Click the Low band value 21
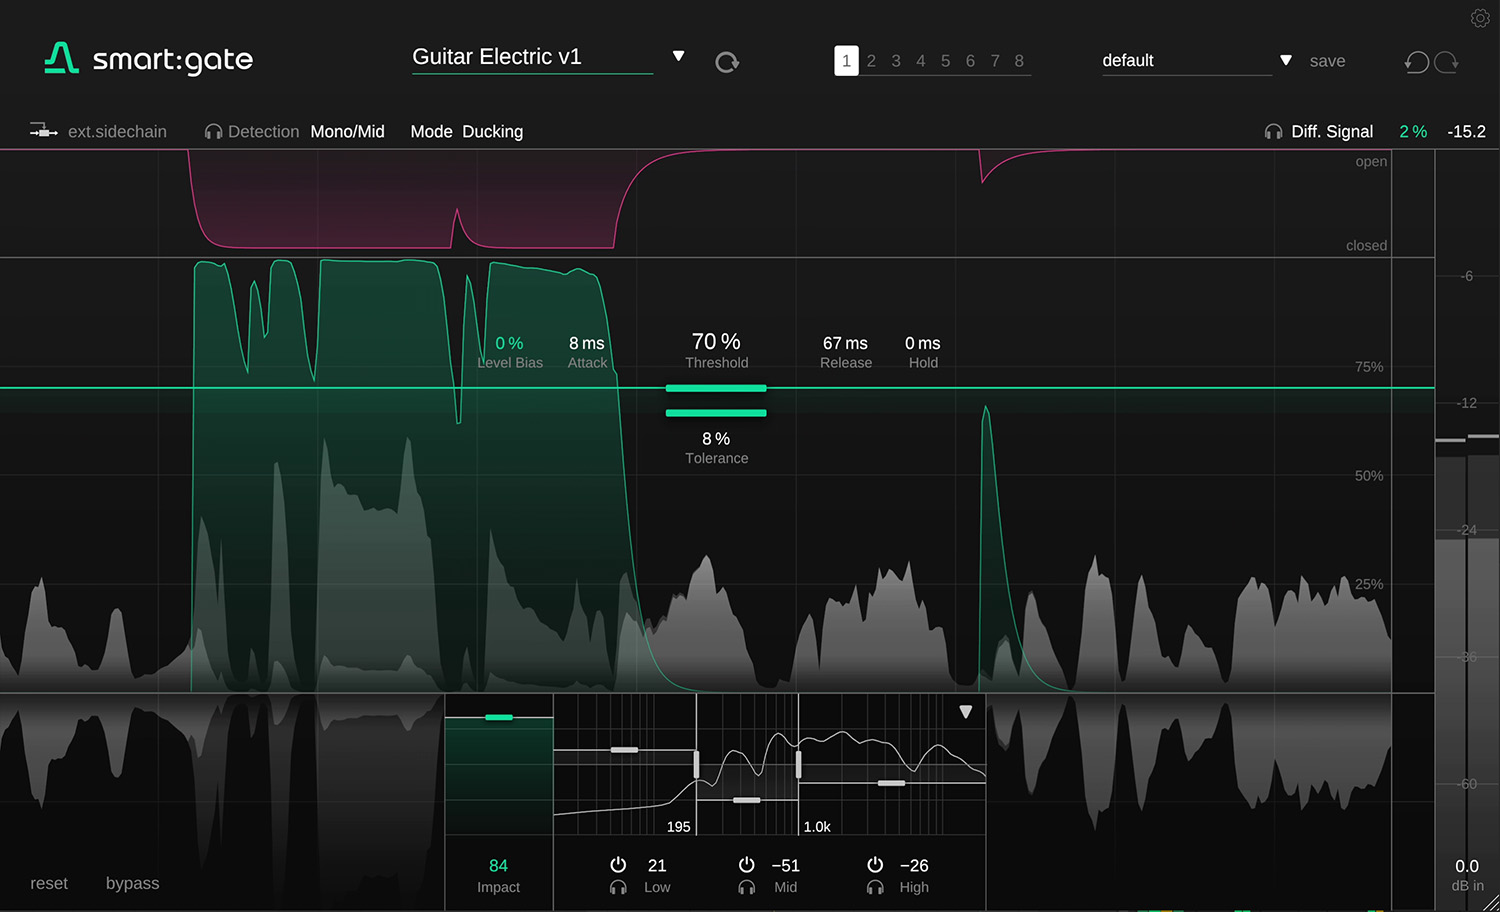 [x=657, y=865]
